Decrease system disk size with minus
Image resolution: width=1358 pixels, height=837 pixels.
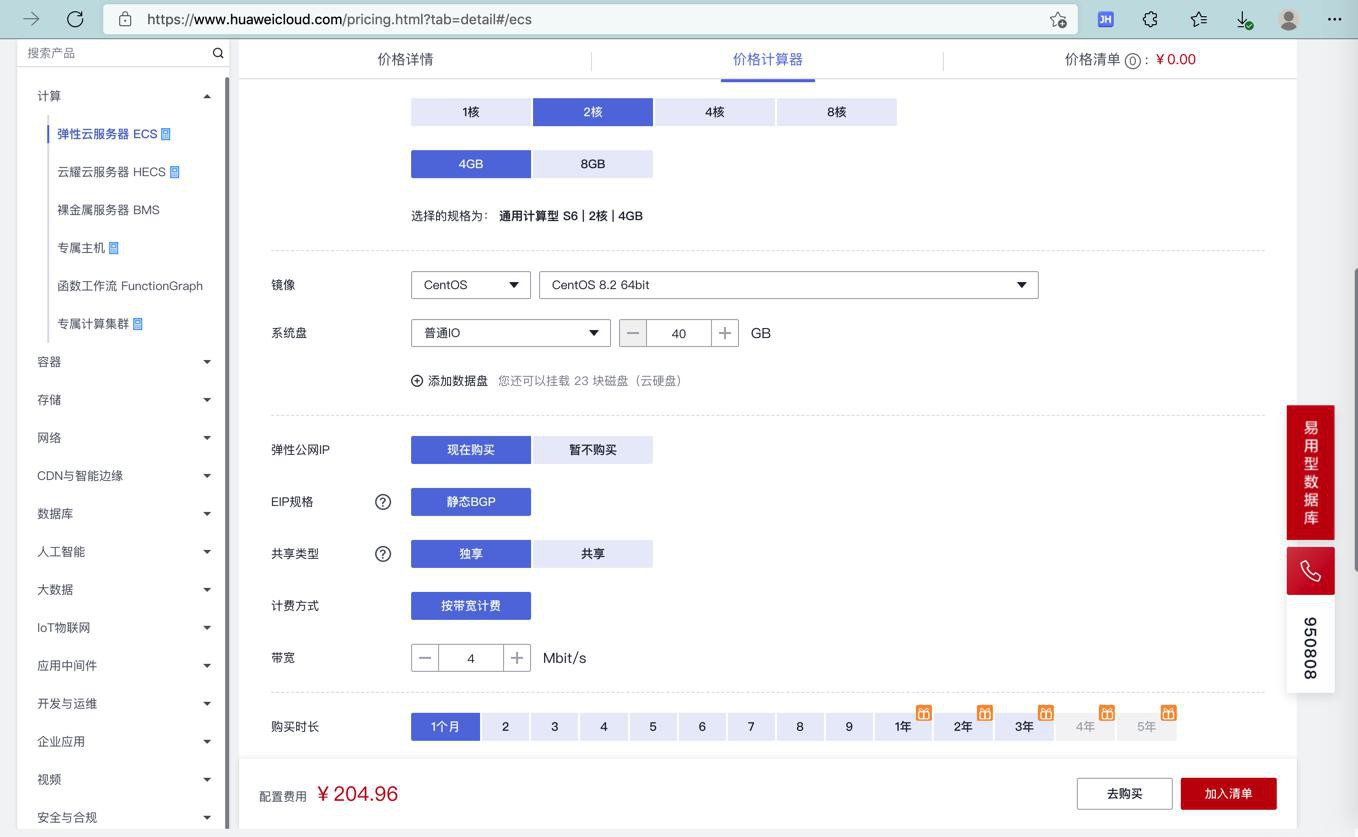coord(633,333)
